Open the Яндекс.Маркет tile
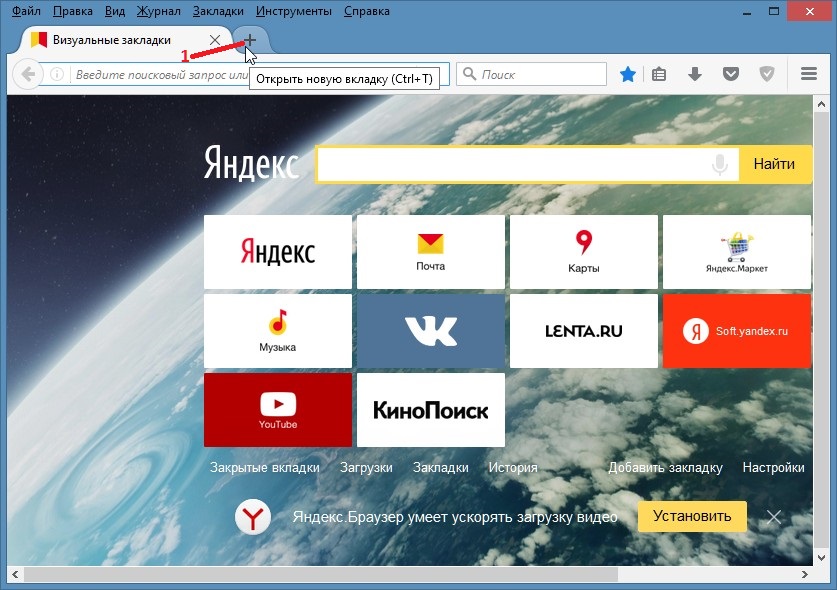 coord(737,251)
